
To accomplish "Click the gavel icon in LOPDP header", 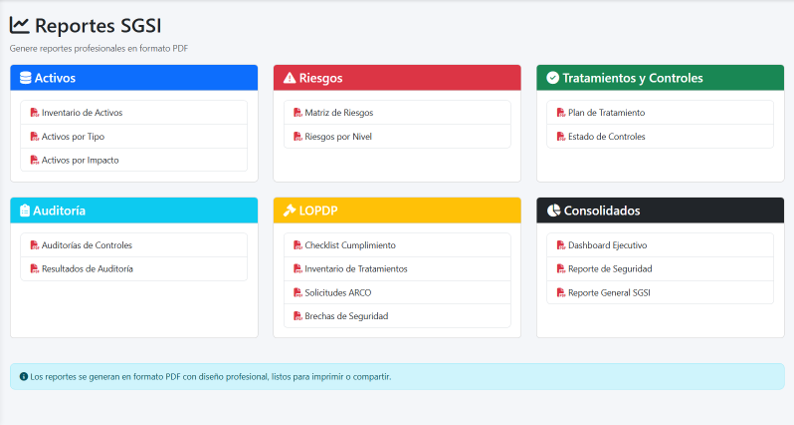I will pyautogui.click(x=289, y=210).
